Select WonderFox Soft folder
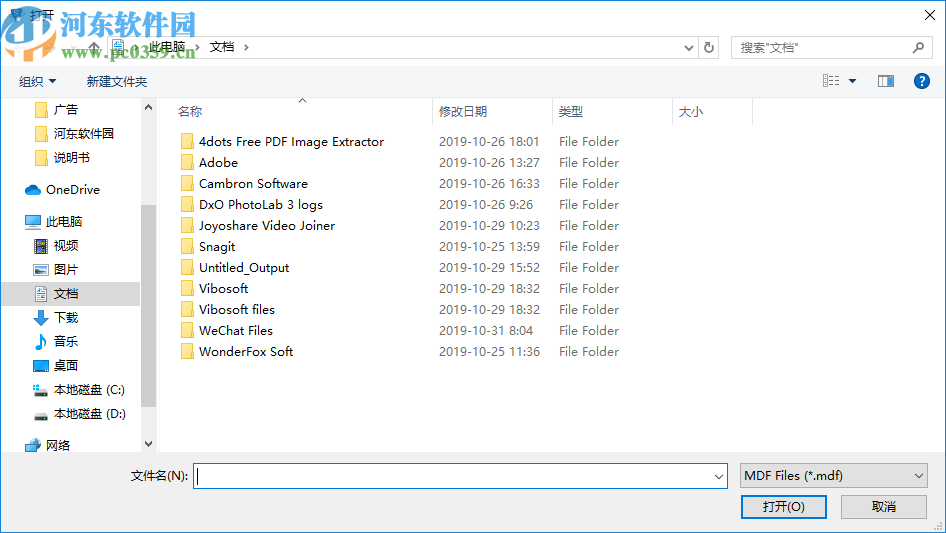 tap(246, 351)
